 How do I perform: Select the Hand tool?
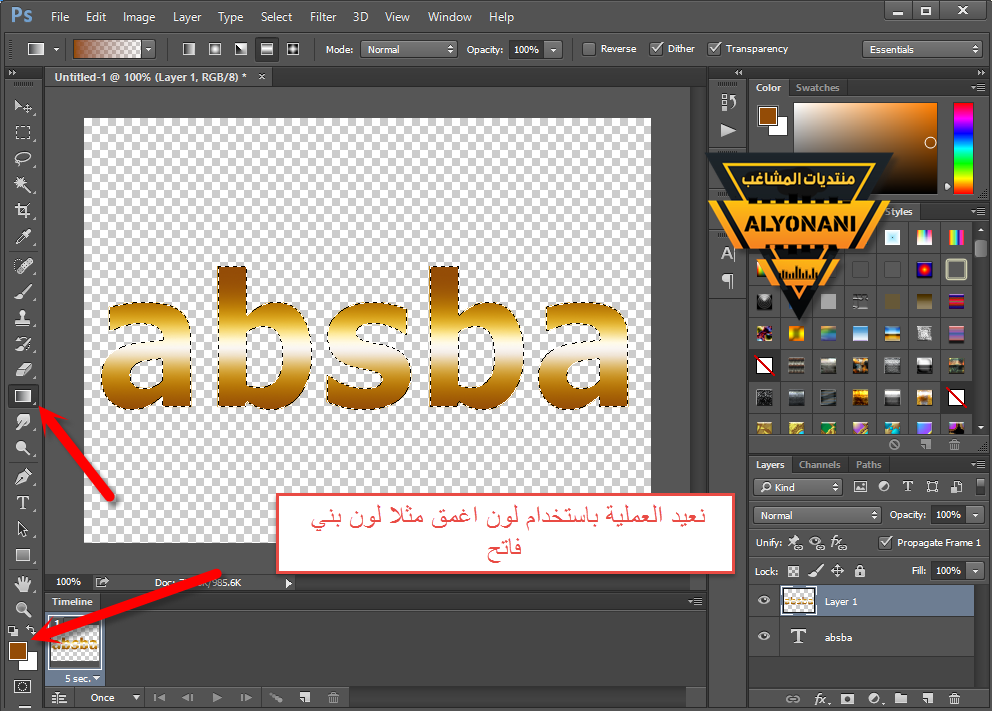(x=23, y=583)
